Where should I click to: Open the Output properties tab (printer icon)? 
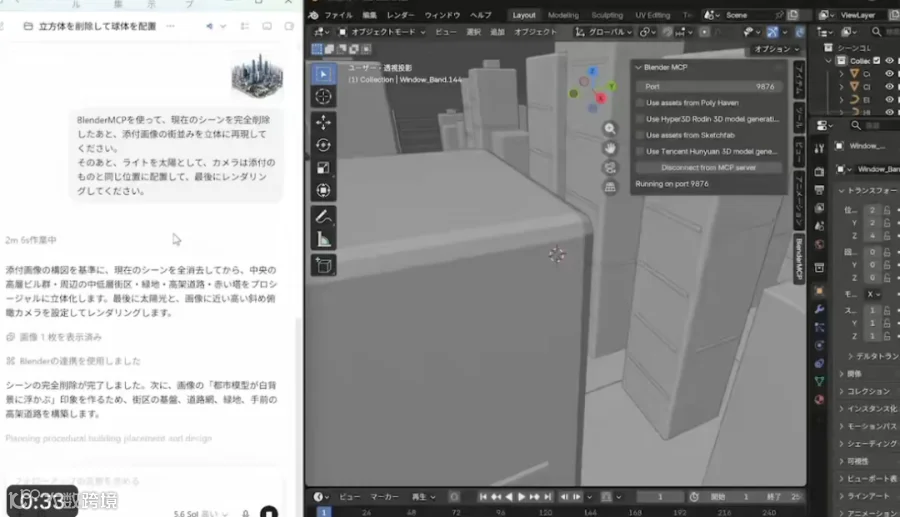click(819, 189)
